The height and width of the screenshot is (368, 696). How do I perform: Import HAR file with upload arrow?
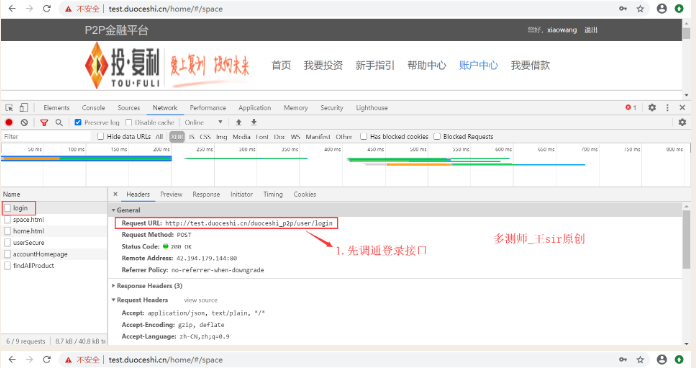coord(238,122)
